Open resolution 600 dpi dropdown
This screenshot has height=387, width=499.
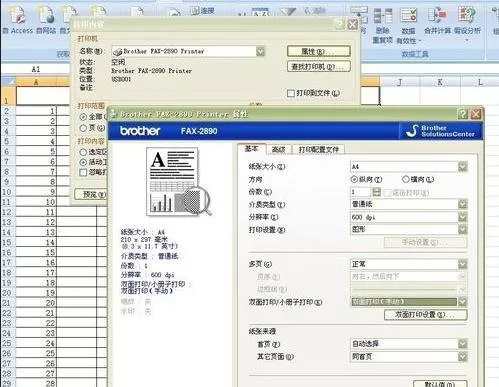point(463,217)
